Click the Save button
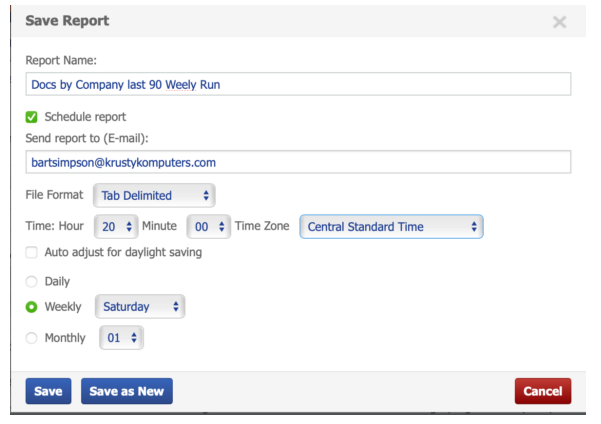The image size is (601, 424). [48, 391]
